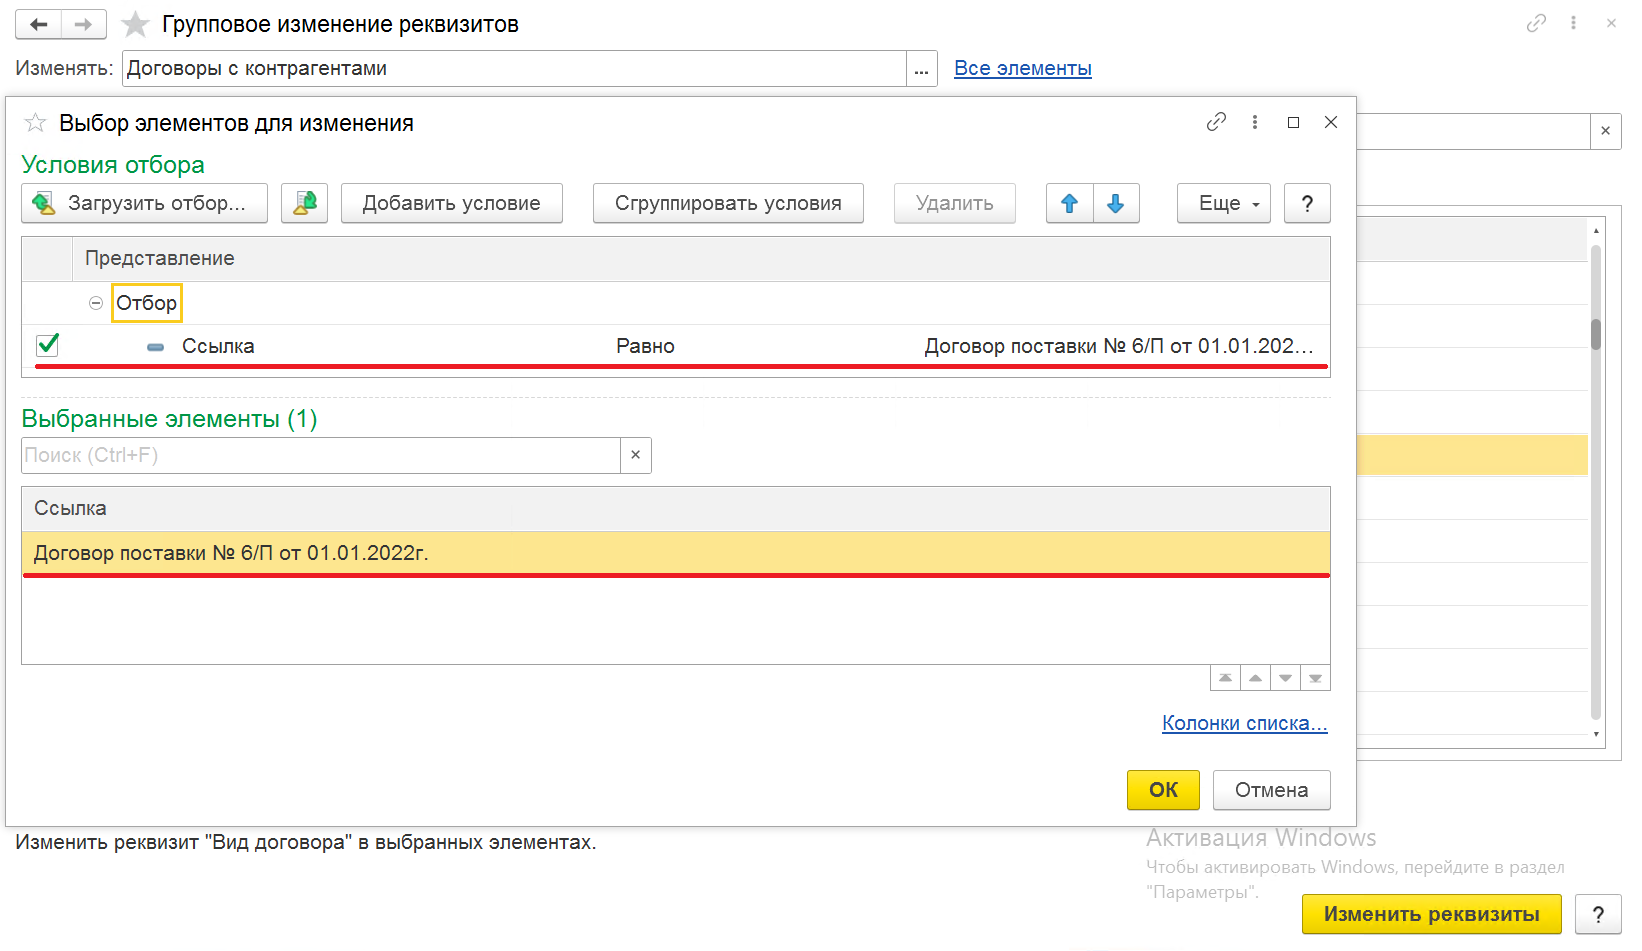Screen dimensions: 1642x951
Task: Click Добавить условие button
Action: (451, 203)
